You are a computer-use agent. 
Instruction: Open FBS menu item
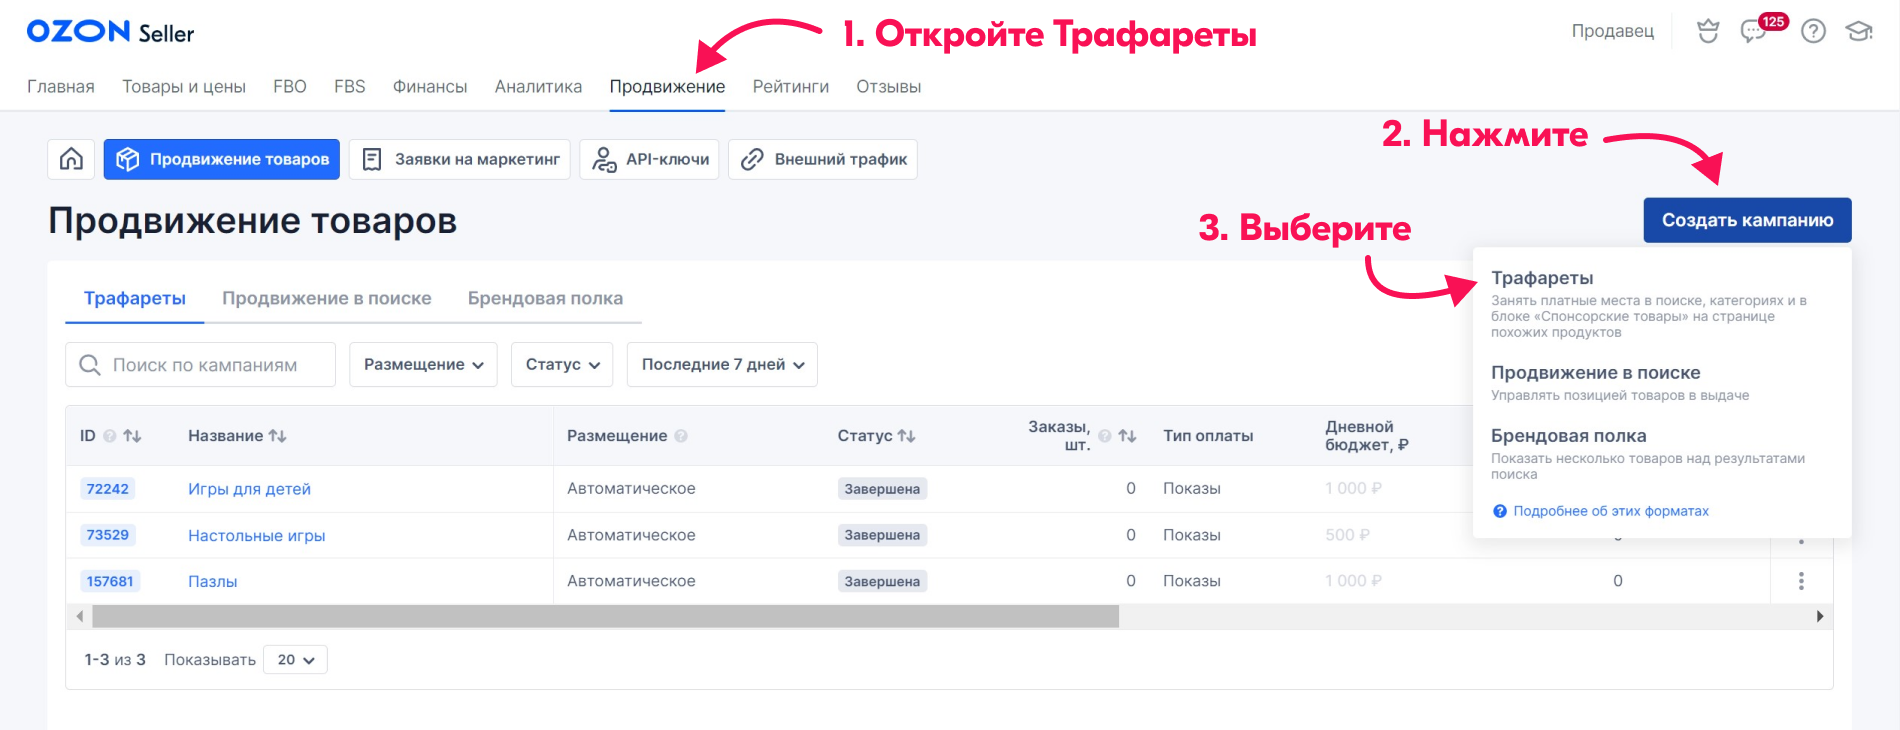point(350,87)
